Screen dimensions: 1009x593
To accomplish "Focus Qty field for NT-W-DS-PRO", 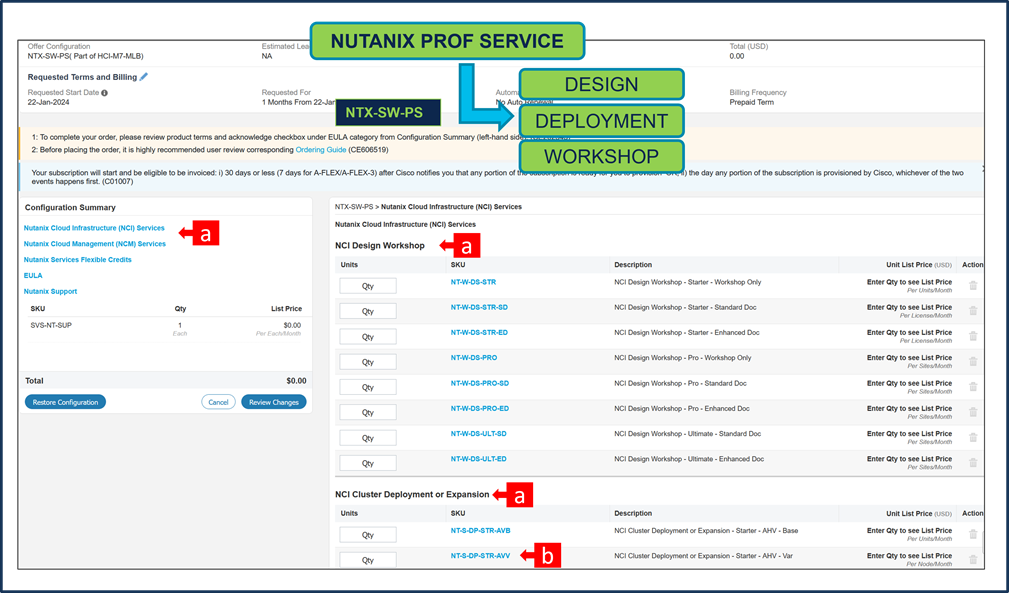I will click(x=367, y=362).
